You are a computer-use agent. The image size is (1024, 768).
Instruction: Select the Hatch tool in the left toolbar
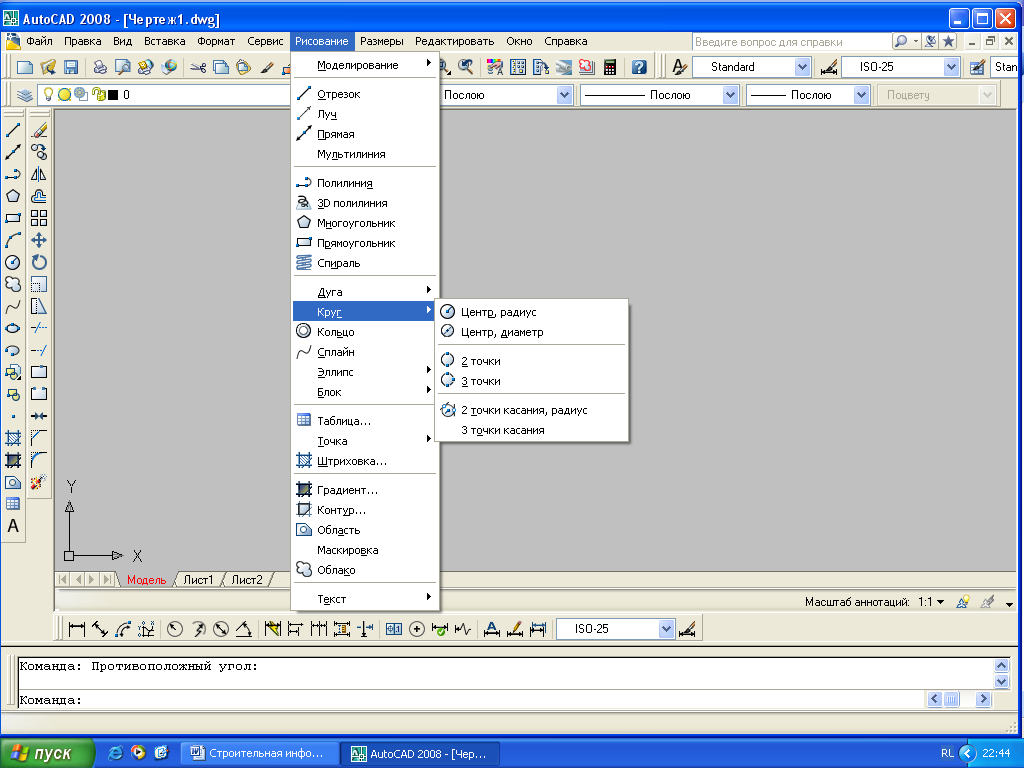(x=13, y=438)
